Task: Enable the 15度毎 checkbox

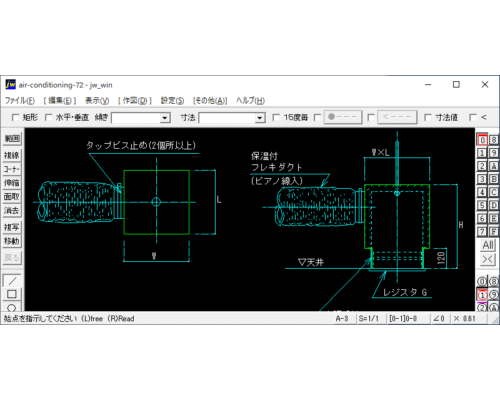Action: pos(276,117)
